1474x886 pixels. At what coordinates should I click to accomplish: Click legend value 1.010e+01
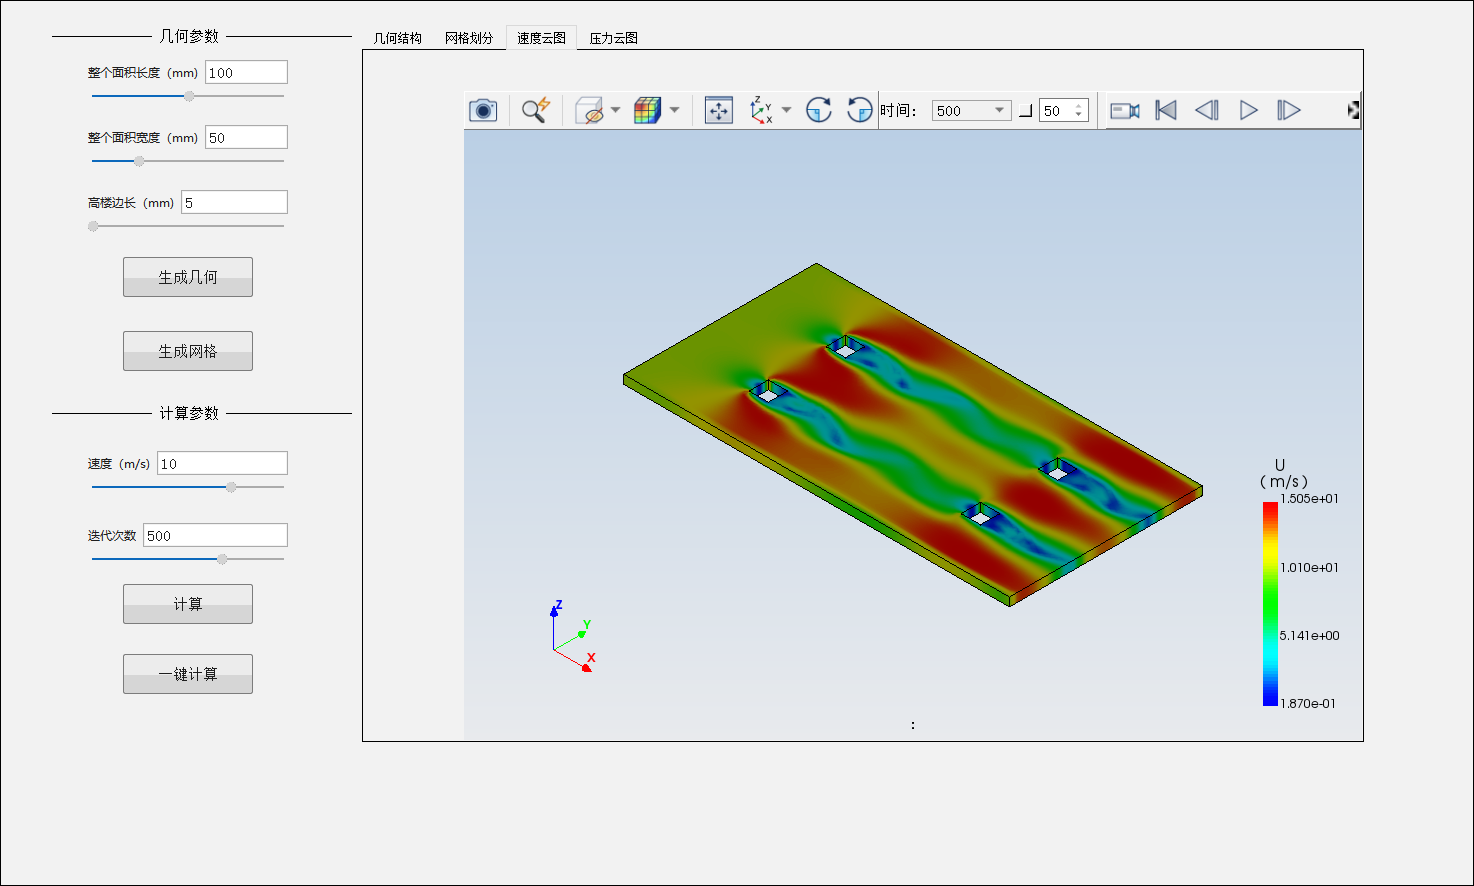[x=1309, y=567]
